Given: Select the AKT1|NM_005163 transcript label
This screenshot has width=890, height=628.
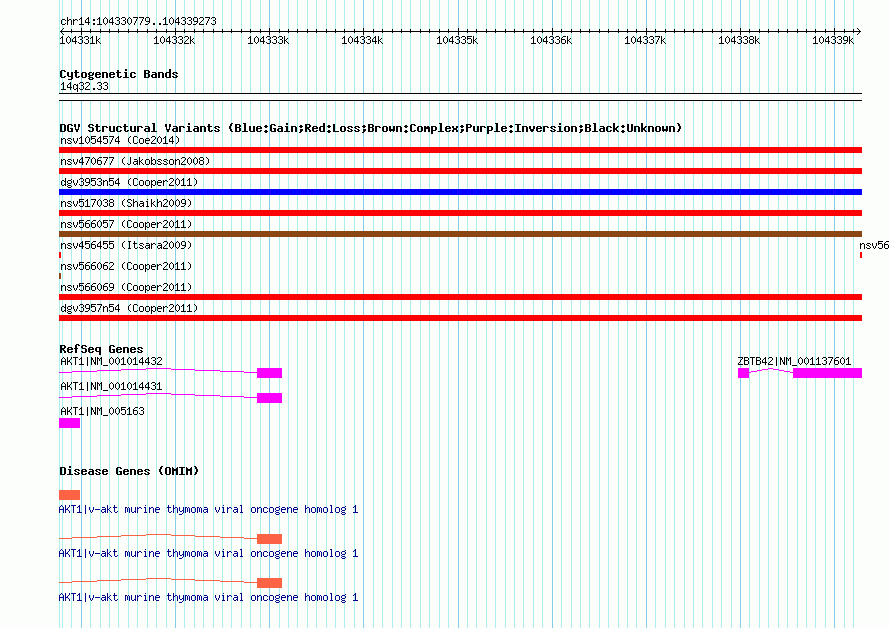Looking at the screenshot, I should point(102,411).
